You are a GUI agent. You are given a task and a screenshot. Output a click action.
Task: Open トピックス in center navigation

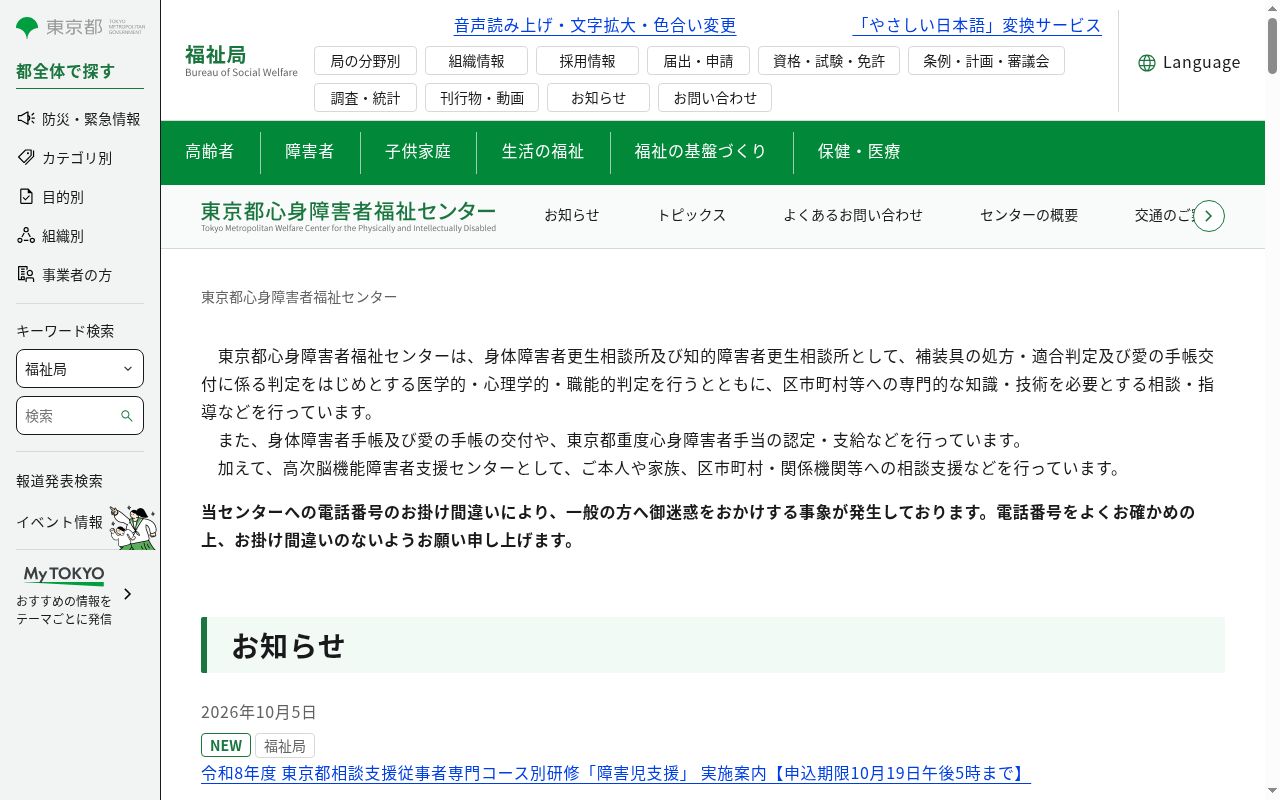pos(691,215)
